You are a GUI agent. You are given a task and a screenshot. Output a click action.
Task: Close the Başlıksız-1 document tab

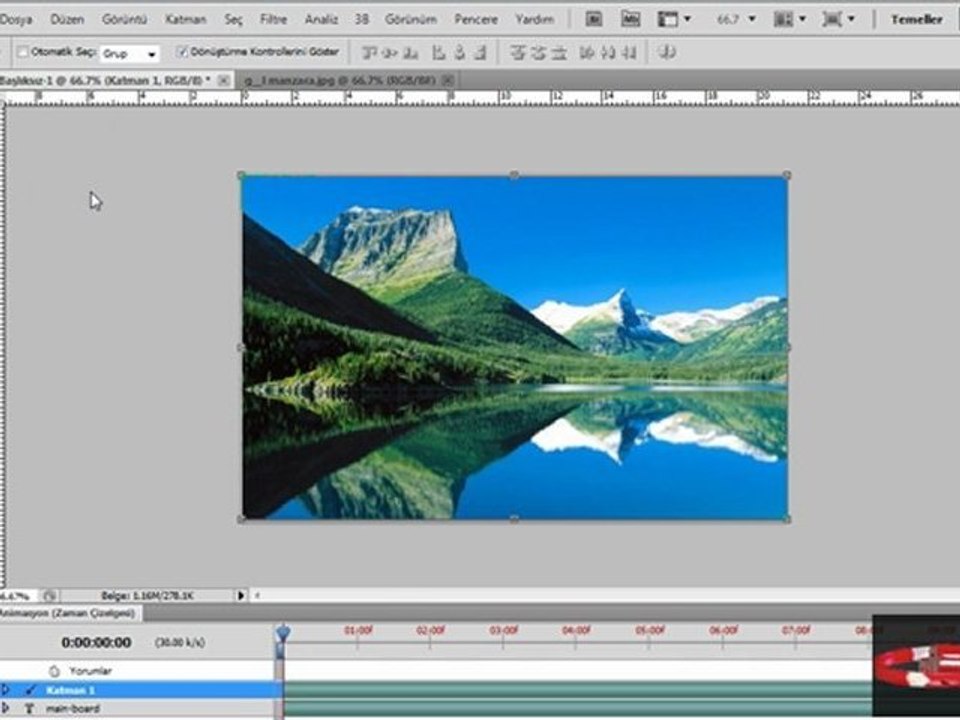tap(224, 80)
